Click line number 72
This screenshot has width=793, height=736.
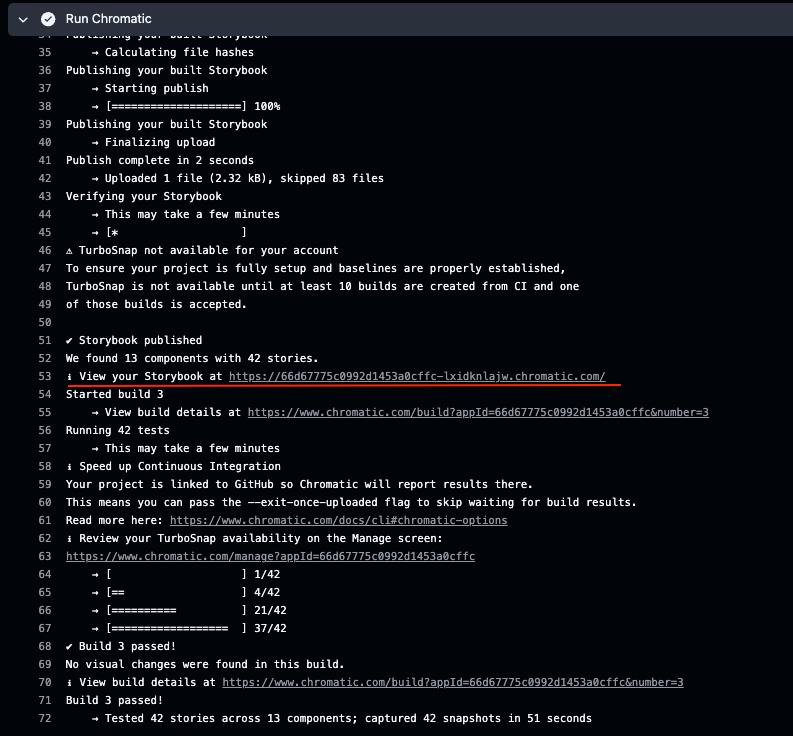[45, 718]
